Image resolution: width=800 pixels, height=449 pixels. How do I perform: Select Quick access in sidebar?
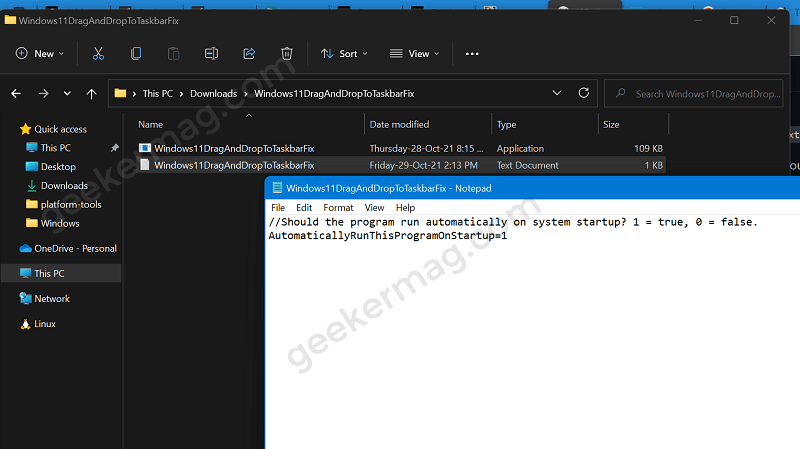60,129
